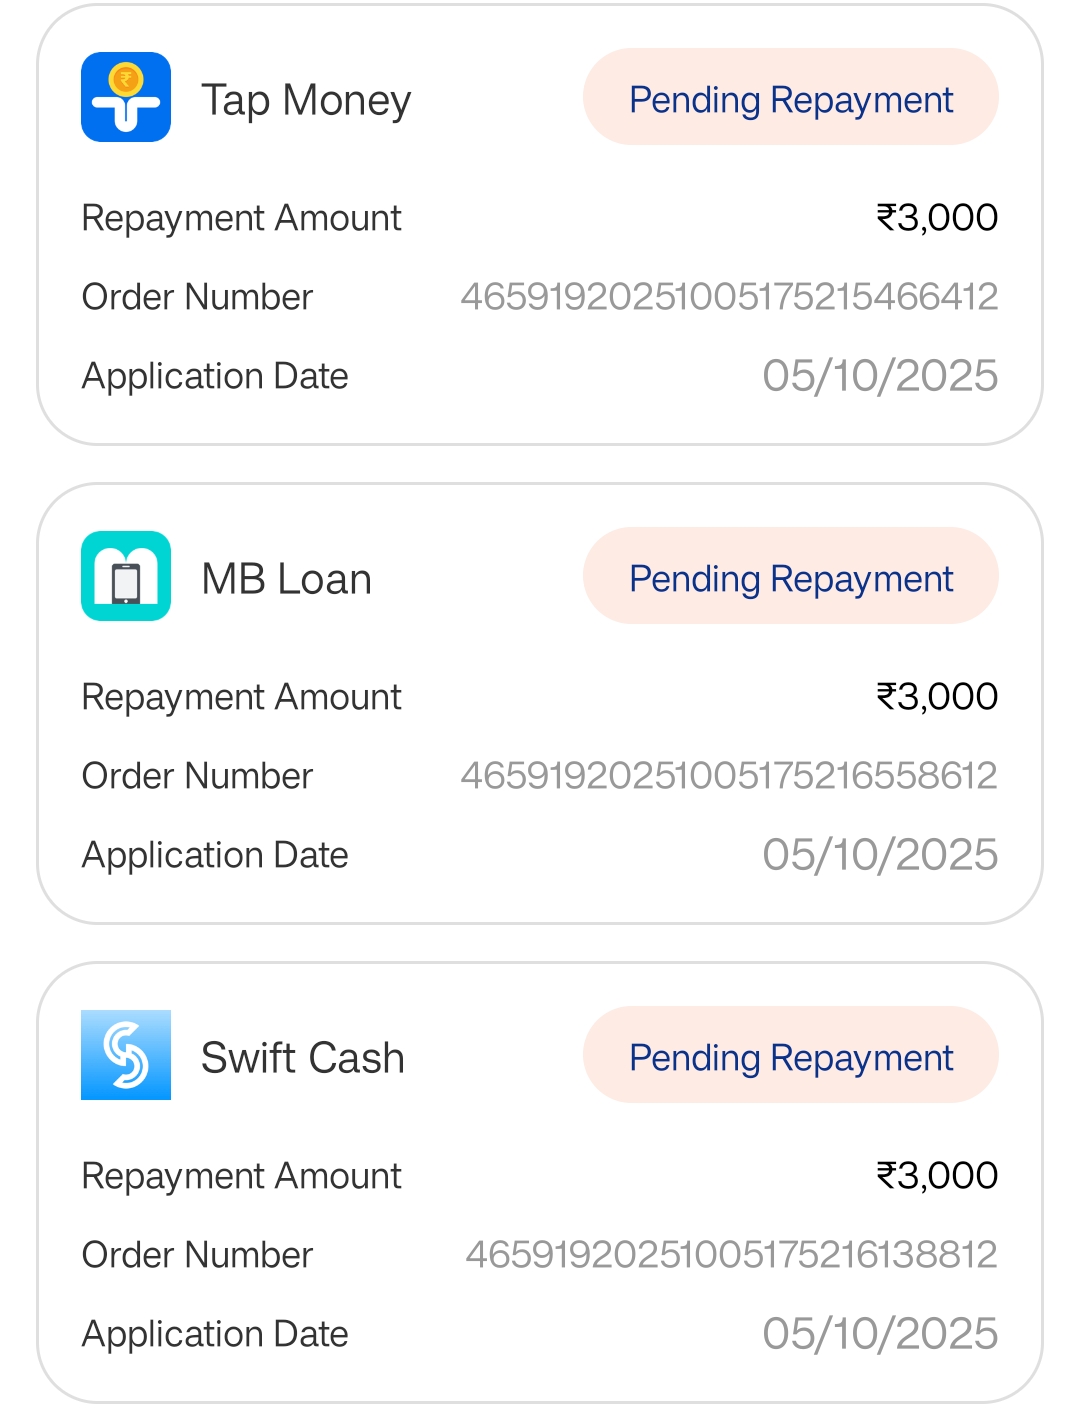This screenshot has height=1410, width=1080.
Task: Tap the MB Loan ₹3,000 repayment amount
Action: tap(937, 697)
